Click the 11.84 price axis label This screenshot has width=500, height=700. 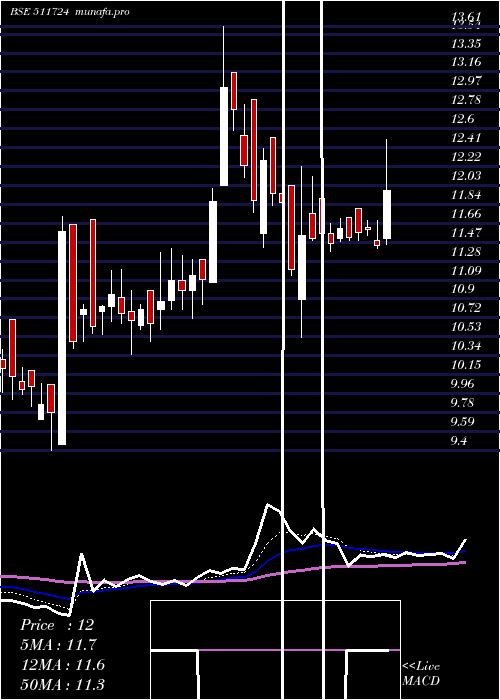(x=467, y=195)
